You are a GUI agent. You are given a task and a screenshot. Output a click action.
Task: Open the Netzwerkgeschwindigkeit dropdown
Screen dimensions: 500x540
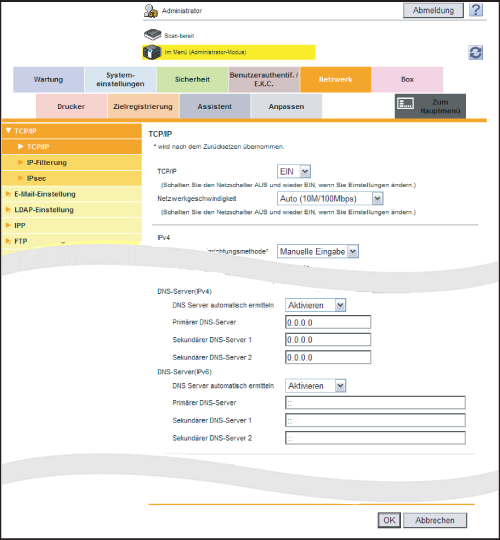point(330,198)
